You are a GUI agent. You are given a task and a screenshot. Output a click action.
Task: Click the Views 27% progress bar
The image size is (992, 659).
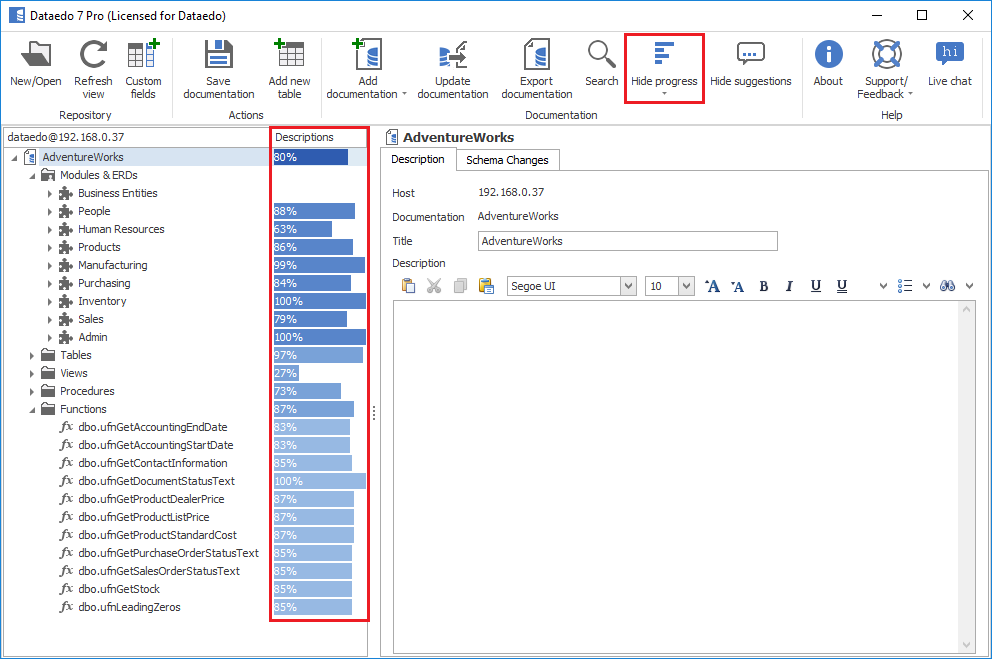(286, 373)
